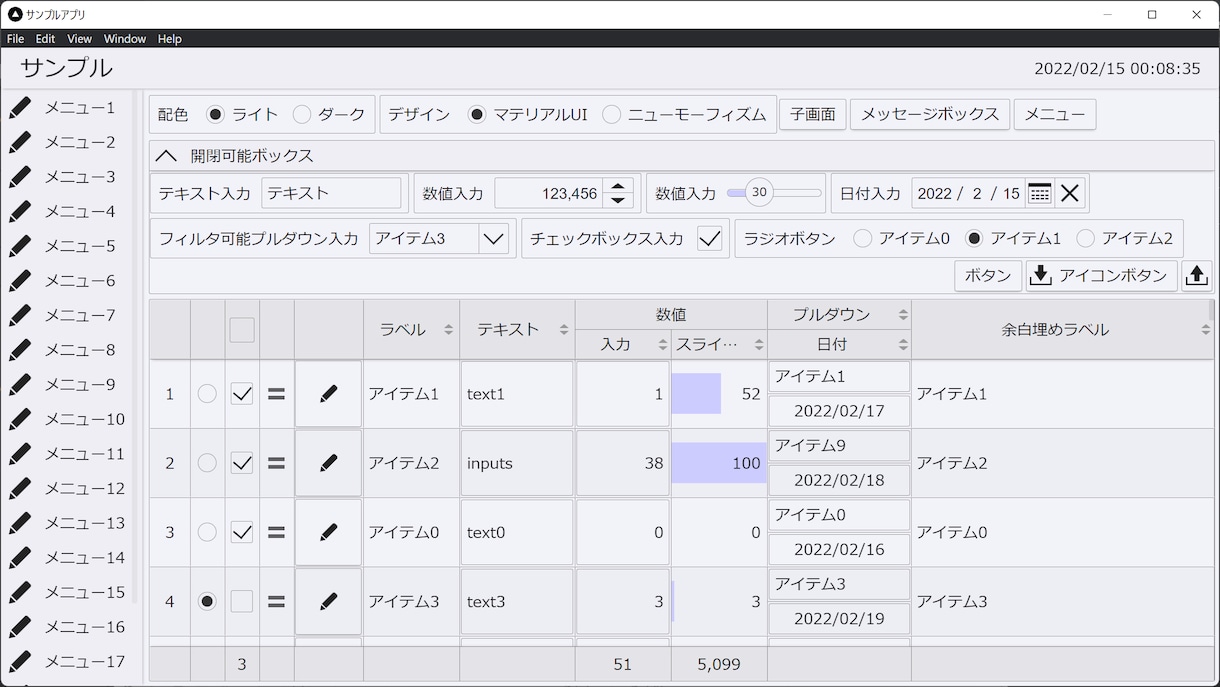
Task: Click the pencil edit icon in row 3
Action: tap(329, 532)
